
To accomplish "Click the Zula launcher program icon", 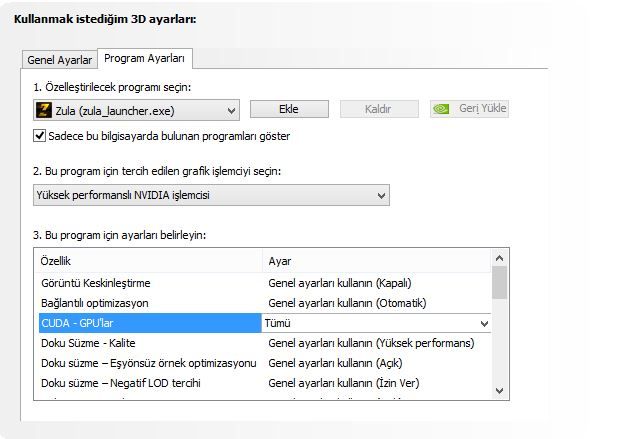I will [44, 110].
